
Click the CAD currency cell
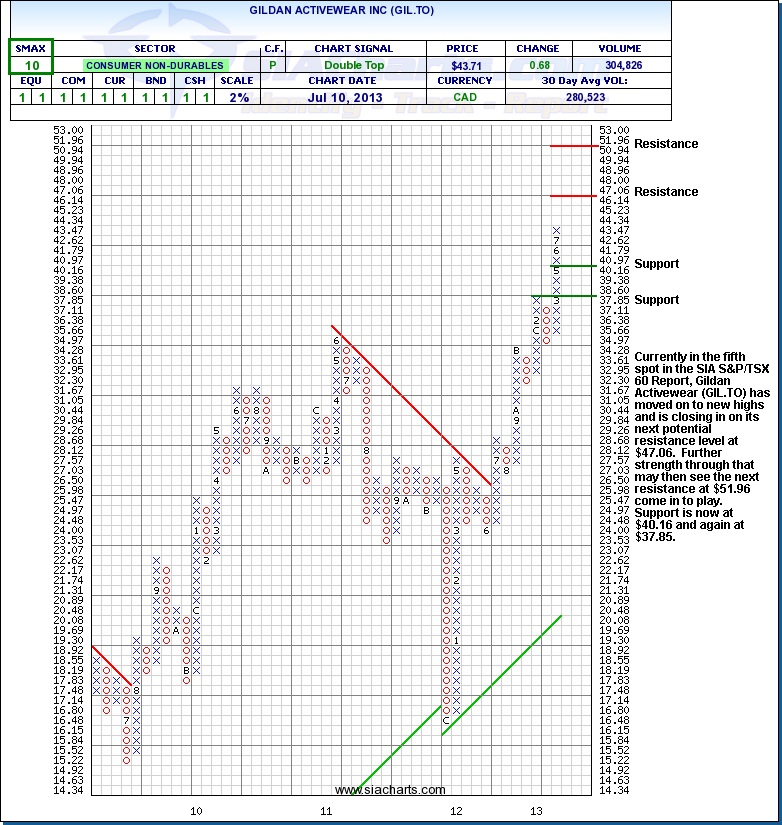tap(462, 97)
